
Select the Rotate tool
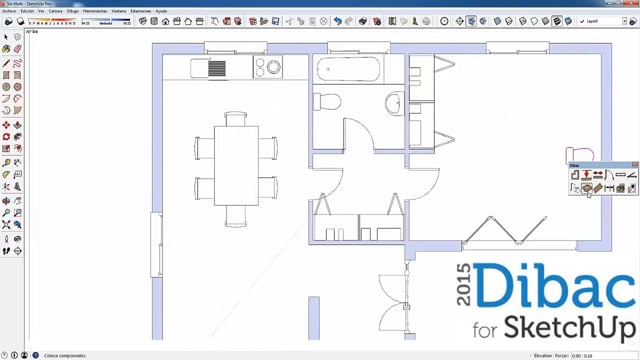click(x=6, y=137)
